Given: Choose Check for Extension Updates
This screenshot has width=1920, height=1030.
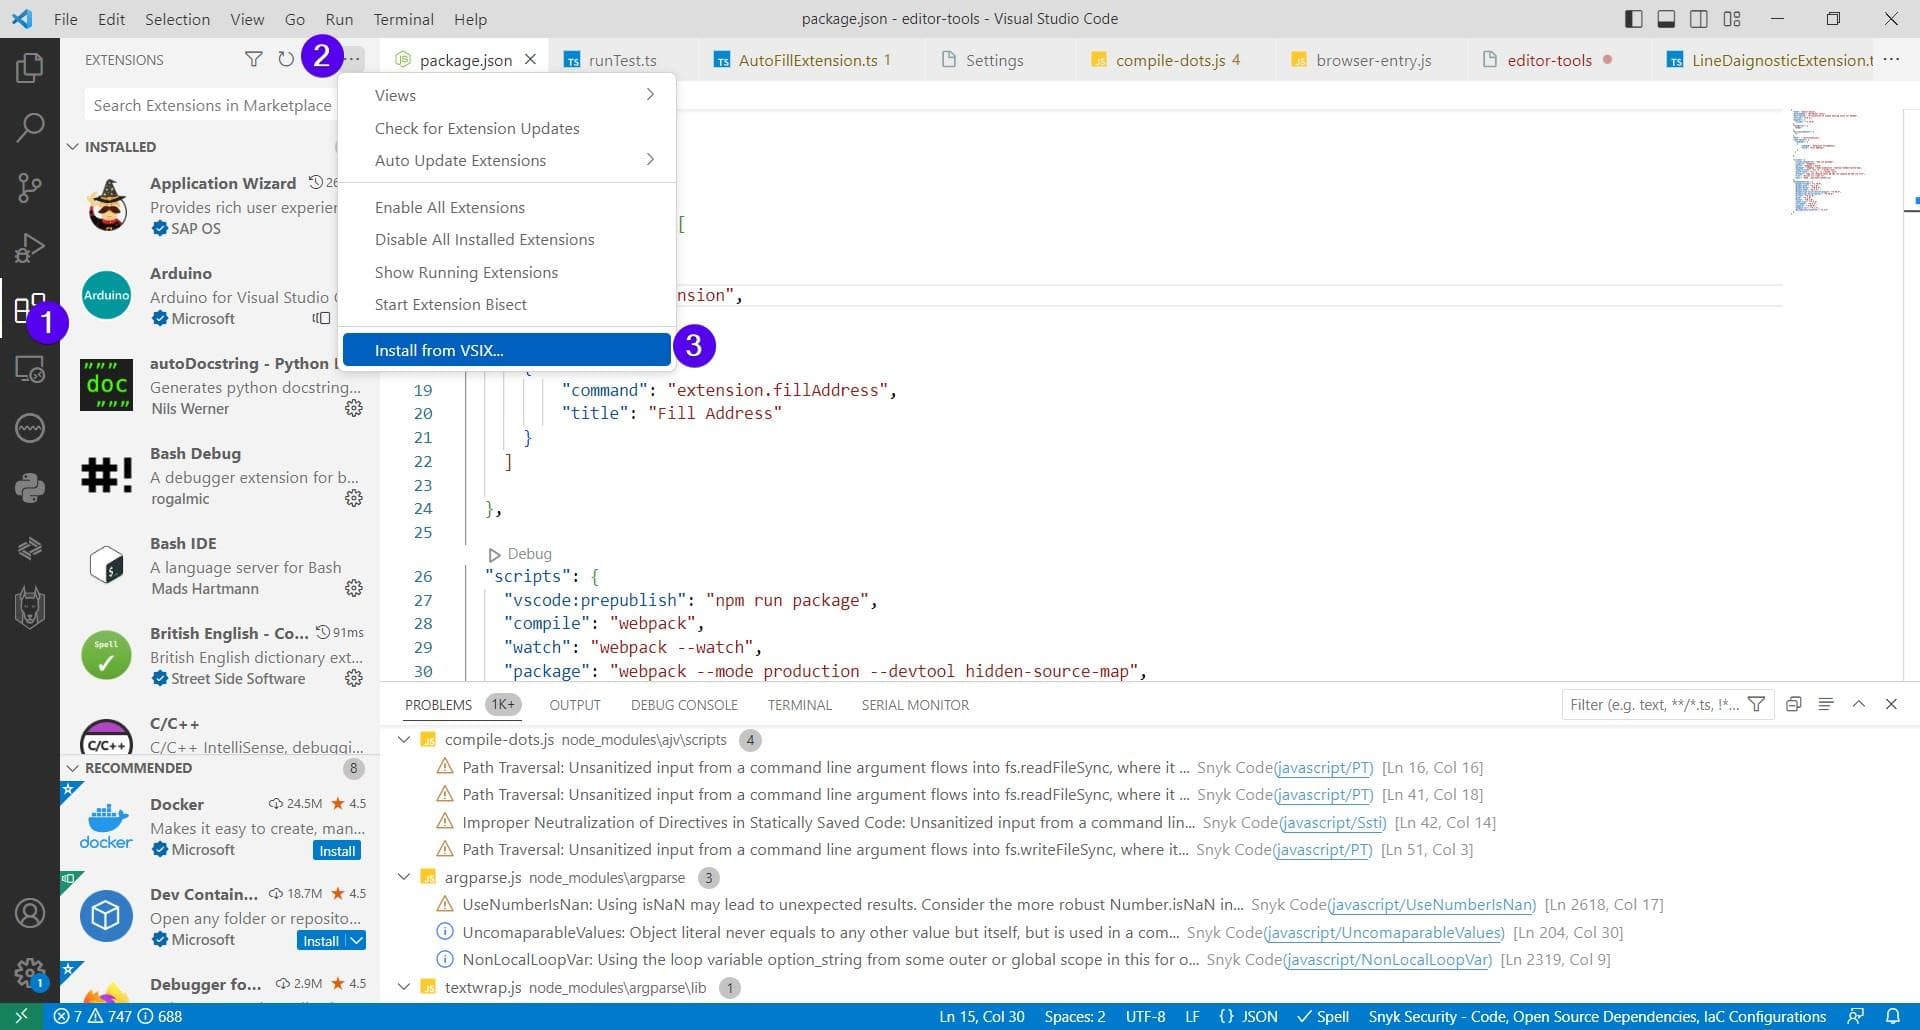Looking at the screenshot, I should [x=507, y=128].
